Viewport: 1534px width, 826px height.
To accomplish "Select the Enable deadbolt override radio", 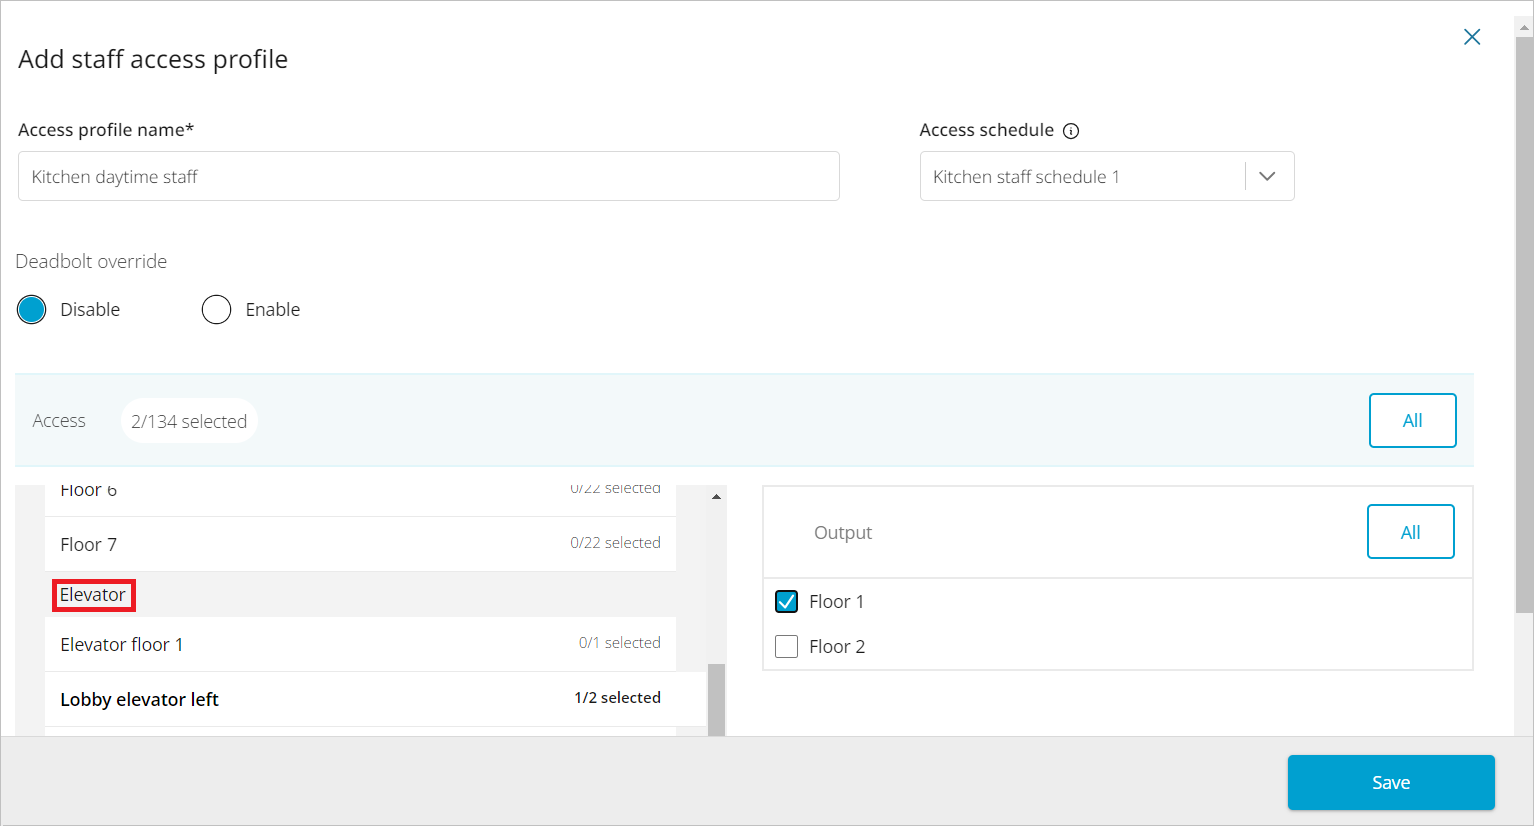I will tap(216, 310).
